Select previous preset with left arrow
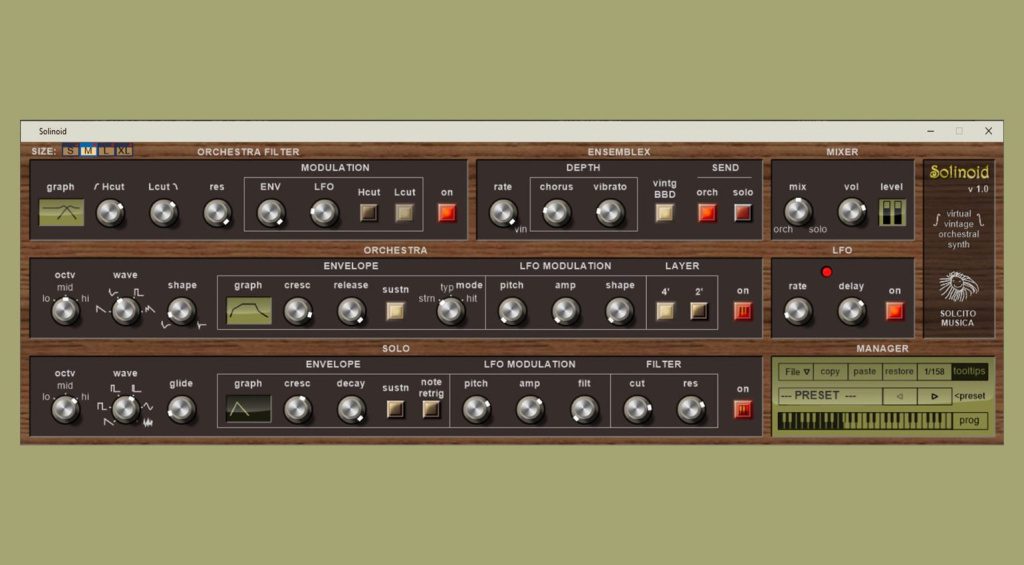Viewport: 1024px width, 565px height. (x=900, y=396)
